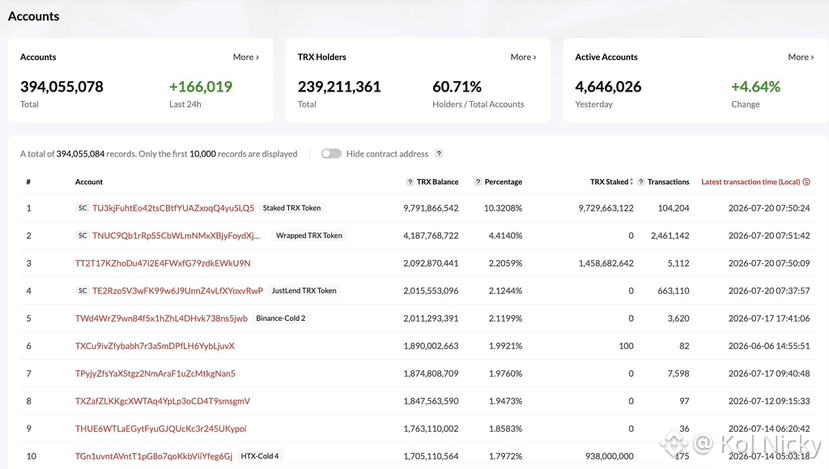Click the SC badge on JustLend TRX Token row
Image resolution: width=829 pixels, height=469 pixels.
tap(82, 290)
